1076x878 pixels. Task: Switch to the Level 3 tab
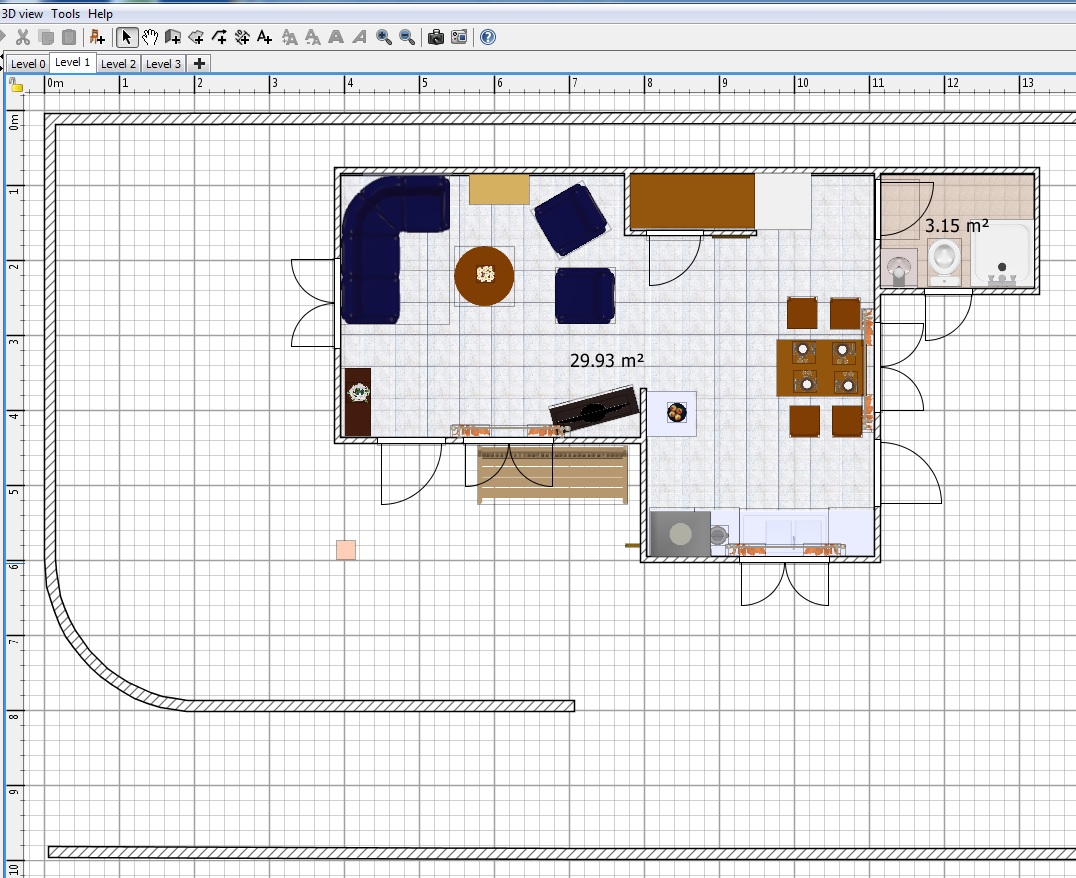point(164,64)
